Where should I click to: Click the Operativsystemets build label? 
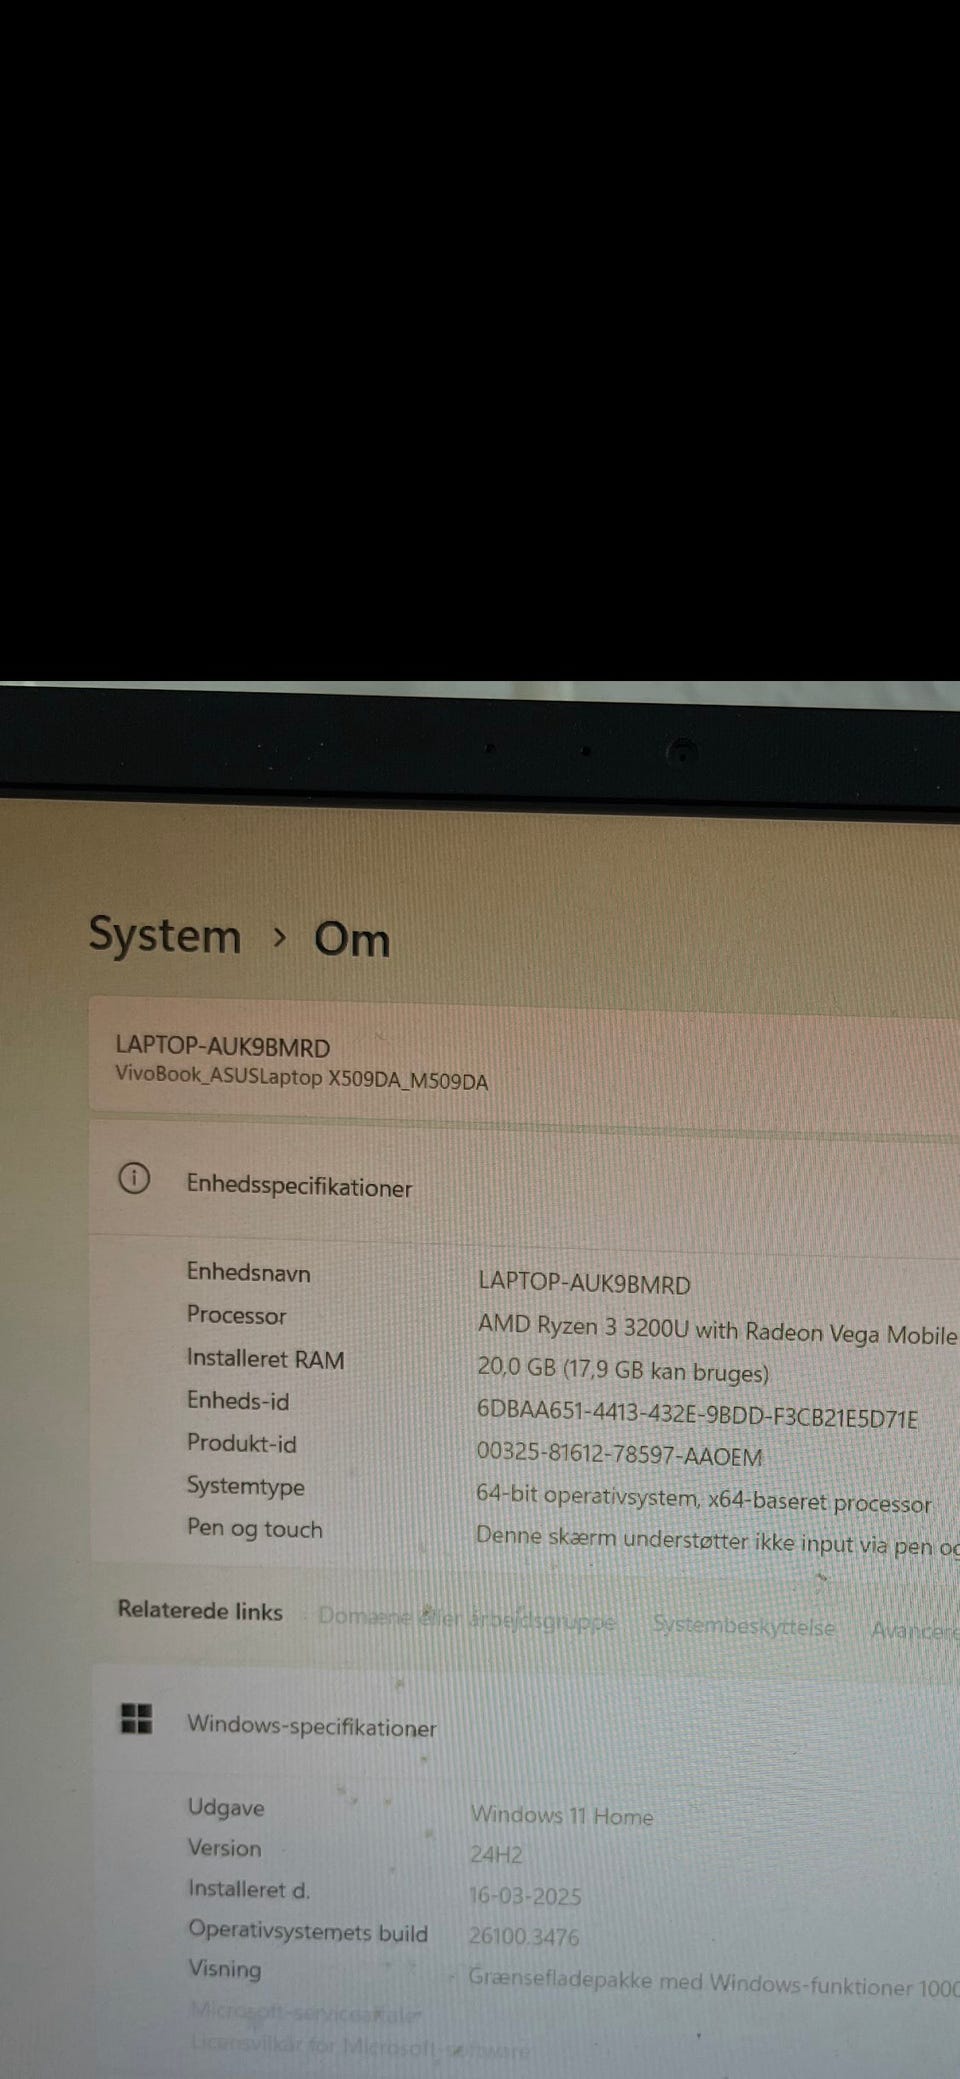(308, 1931)
